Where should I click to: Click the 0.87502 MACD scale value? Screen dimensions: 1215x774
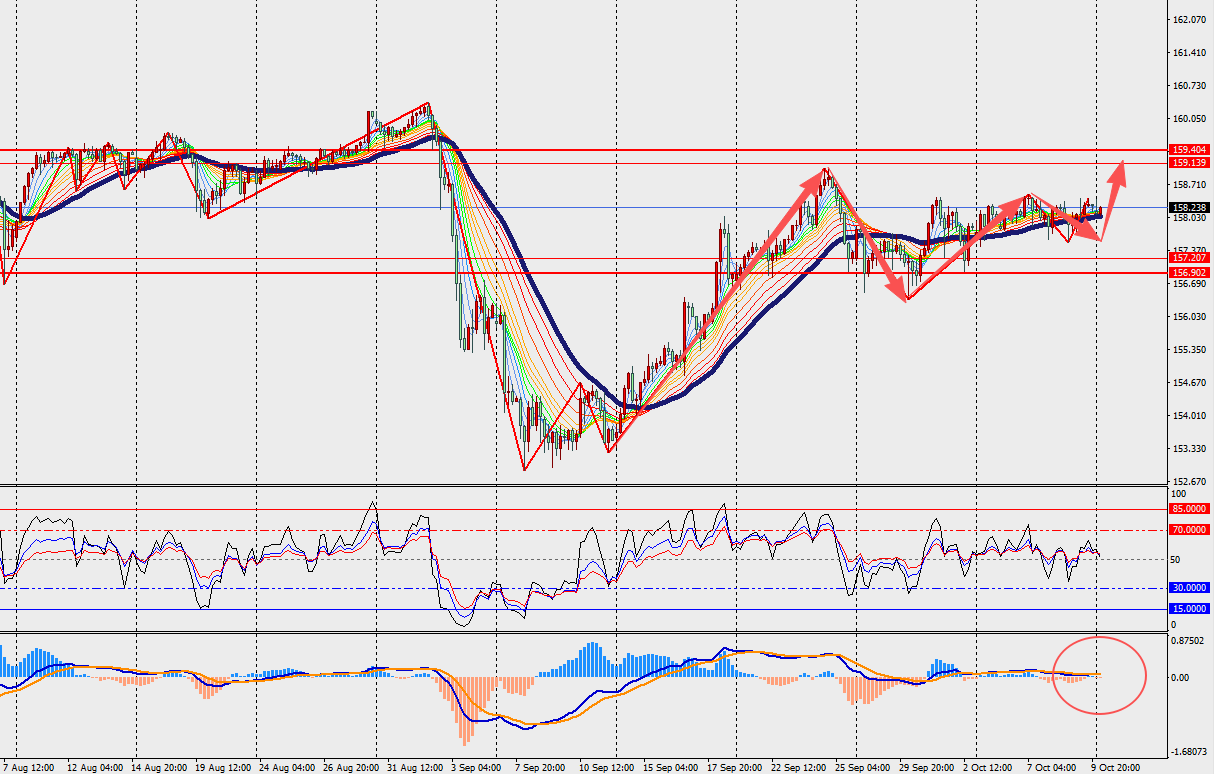coord(1187,641)
